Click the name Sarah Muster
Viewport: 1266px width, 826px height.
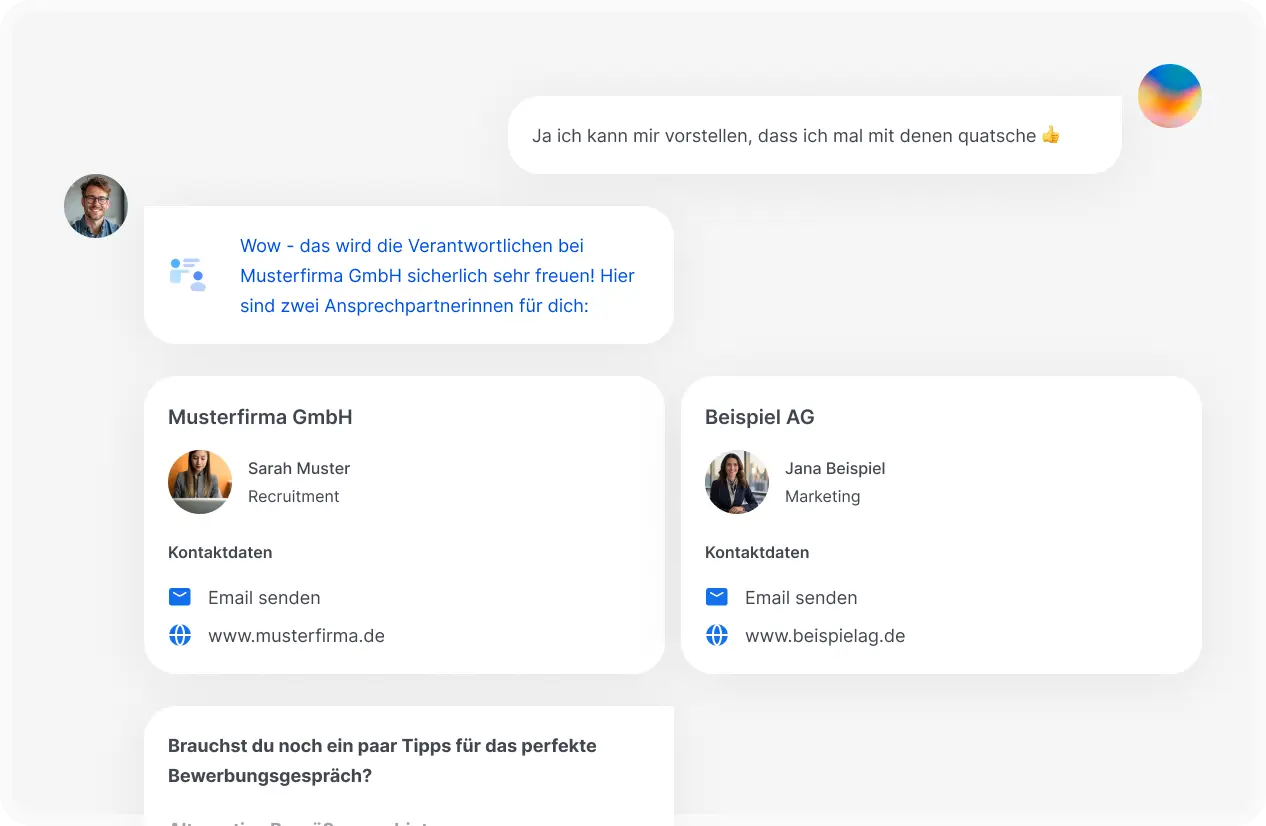click(299, 468)
